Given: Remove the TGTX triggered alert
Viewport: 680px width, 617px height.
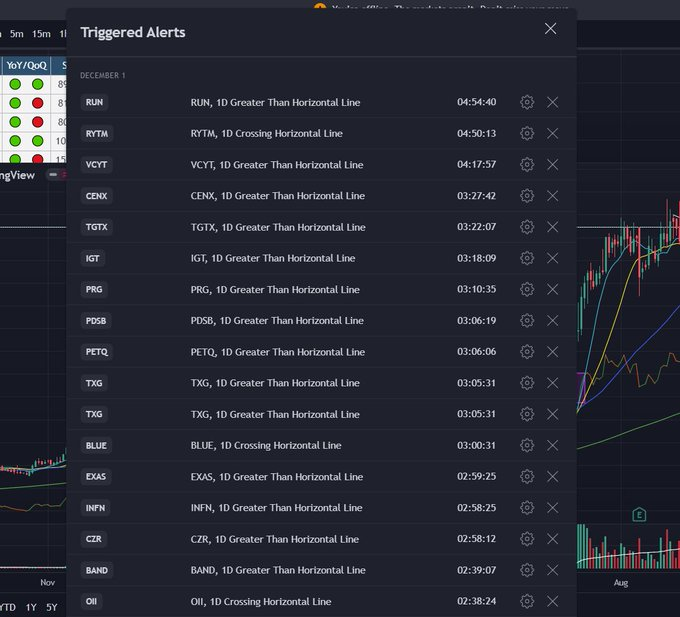Looking at the screenshot, I should pyautogui.click(x=552, y=227).
